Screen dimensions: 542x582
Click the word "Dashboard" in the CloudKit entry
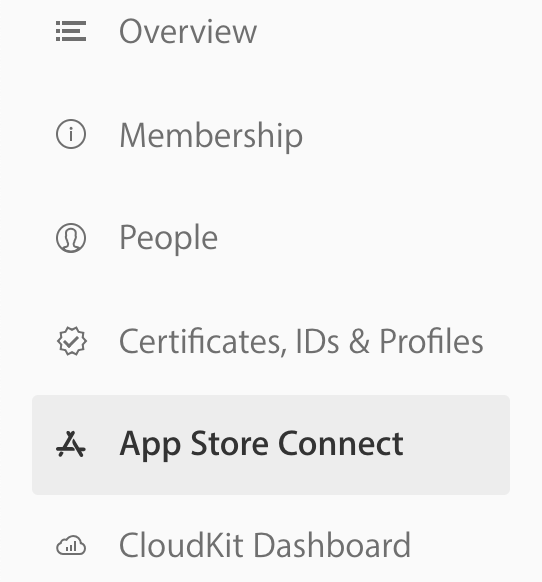click(x=333, y=545)
